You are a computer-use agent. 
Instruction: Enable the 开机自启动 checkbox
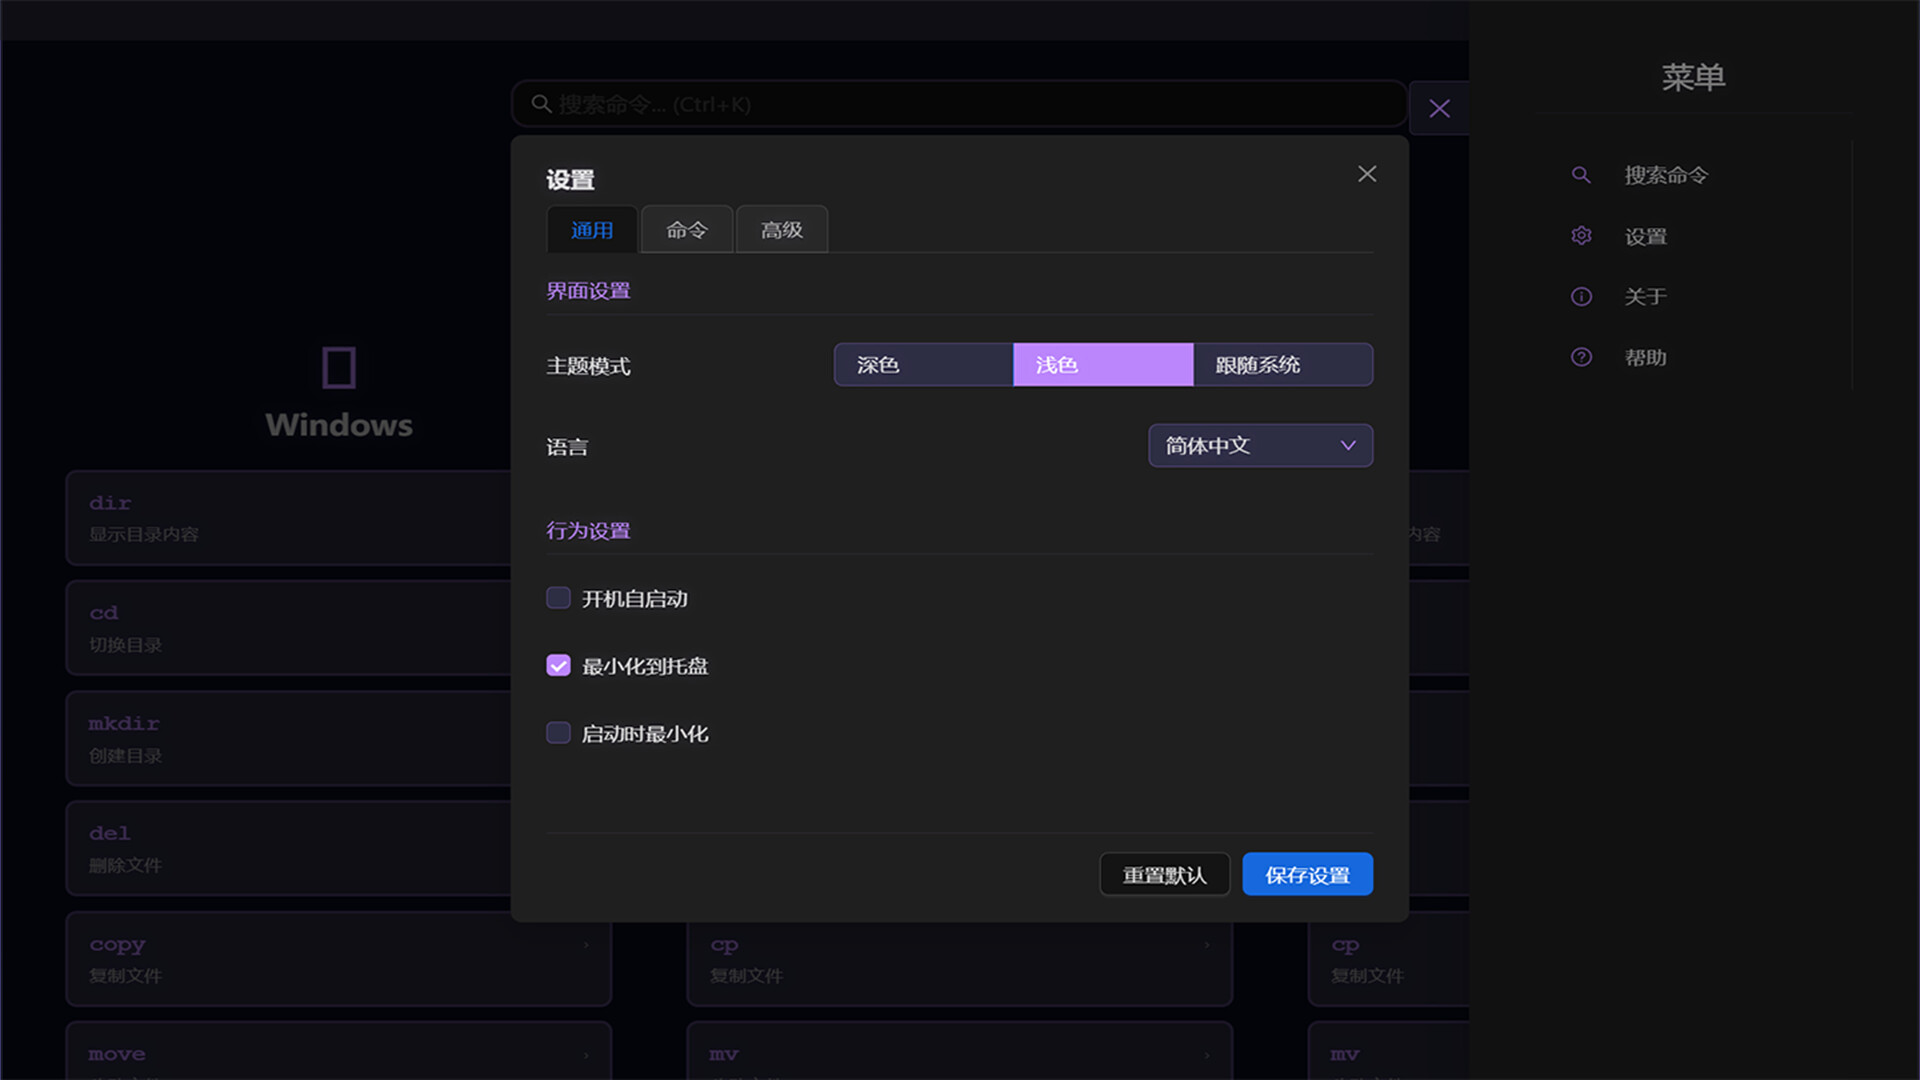558,598
